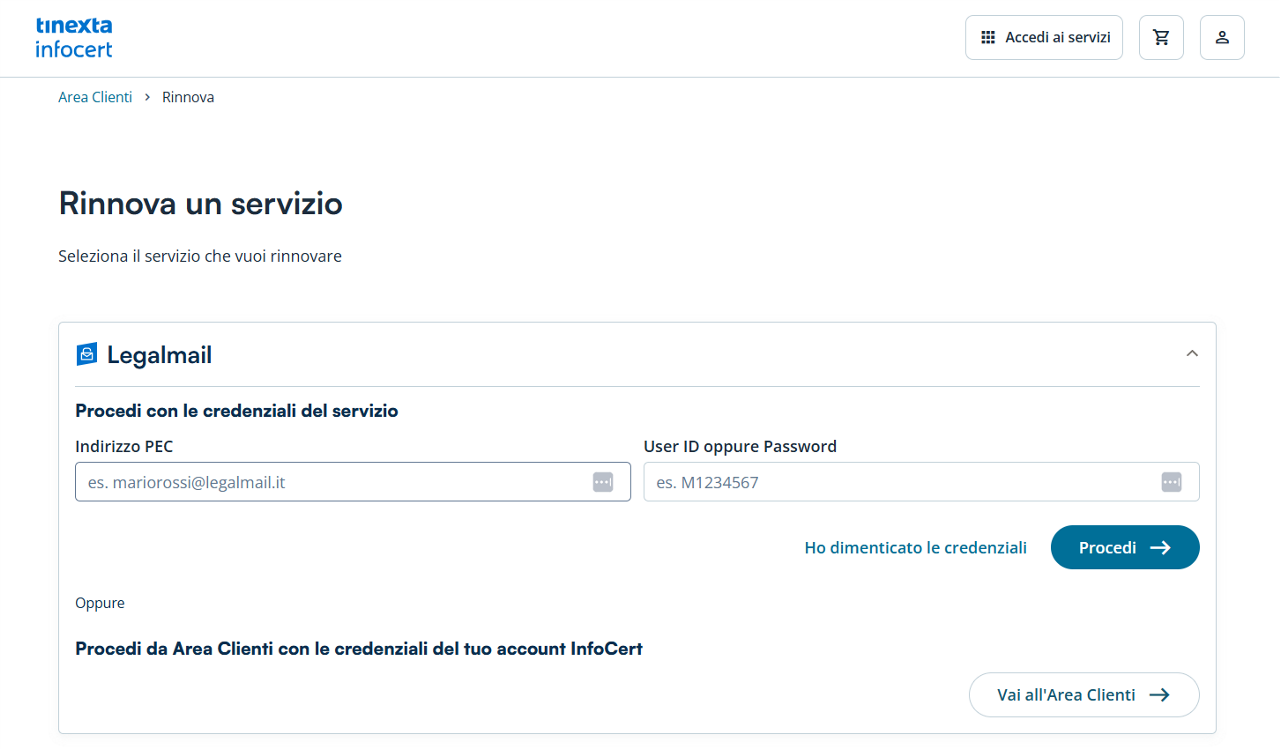Image resolution: width=1280 pixels, height=749 pixels.
Task: Click the Rinnova breadcrumb item
Action: [x=188, y=97]
